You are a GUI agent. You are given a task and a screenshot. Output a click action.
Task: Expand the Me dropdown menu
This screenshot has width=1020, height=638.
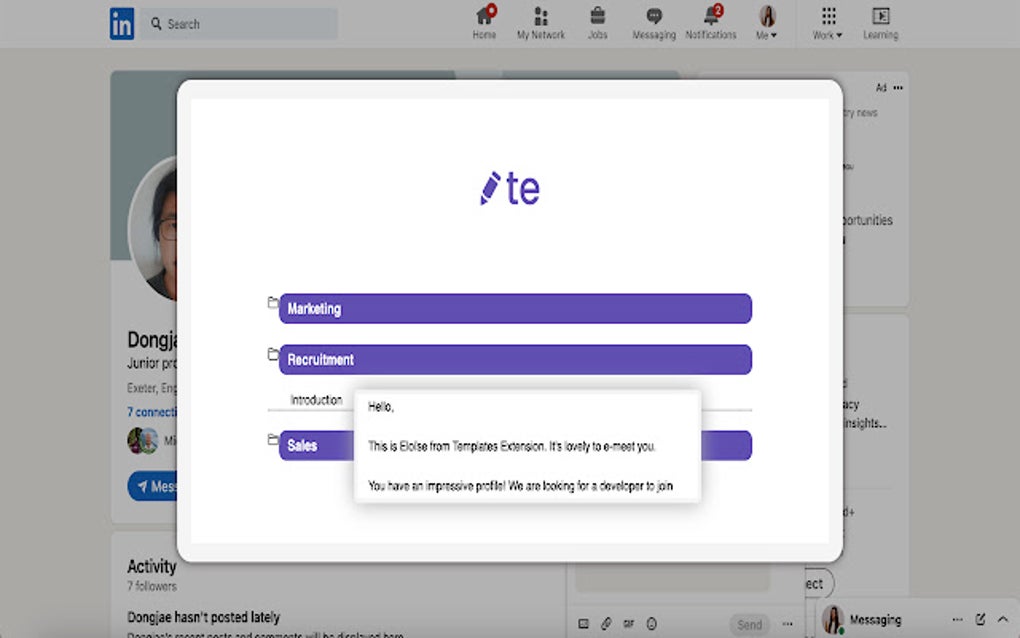pyautogui.click(x=767, y=22)
